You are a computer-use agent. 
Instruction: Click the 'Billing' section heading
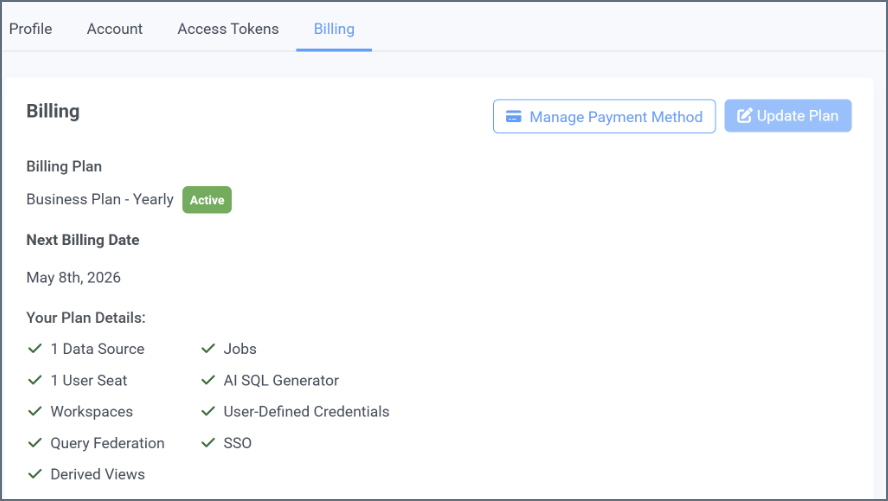coord(53,112)
